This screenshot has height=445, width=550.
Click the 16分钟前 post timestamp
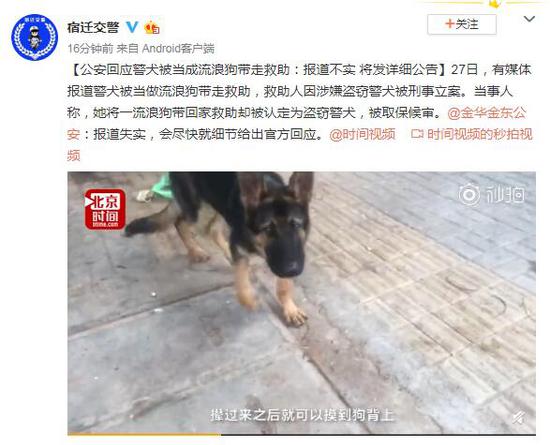pyautogui.click(x=90, y=48)
